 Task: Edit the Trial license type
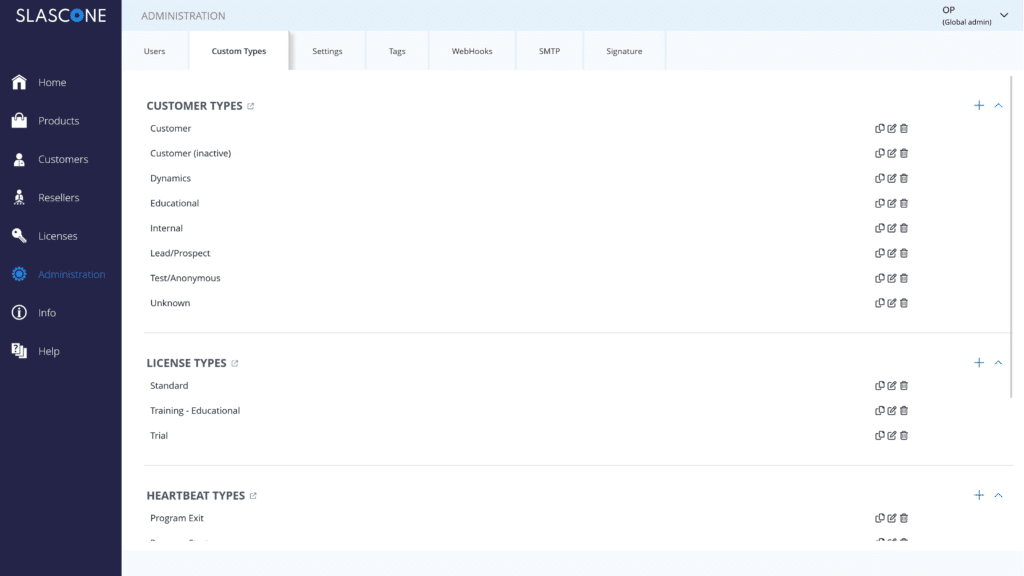pyautogui.click(x=892, y=436)
